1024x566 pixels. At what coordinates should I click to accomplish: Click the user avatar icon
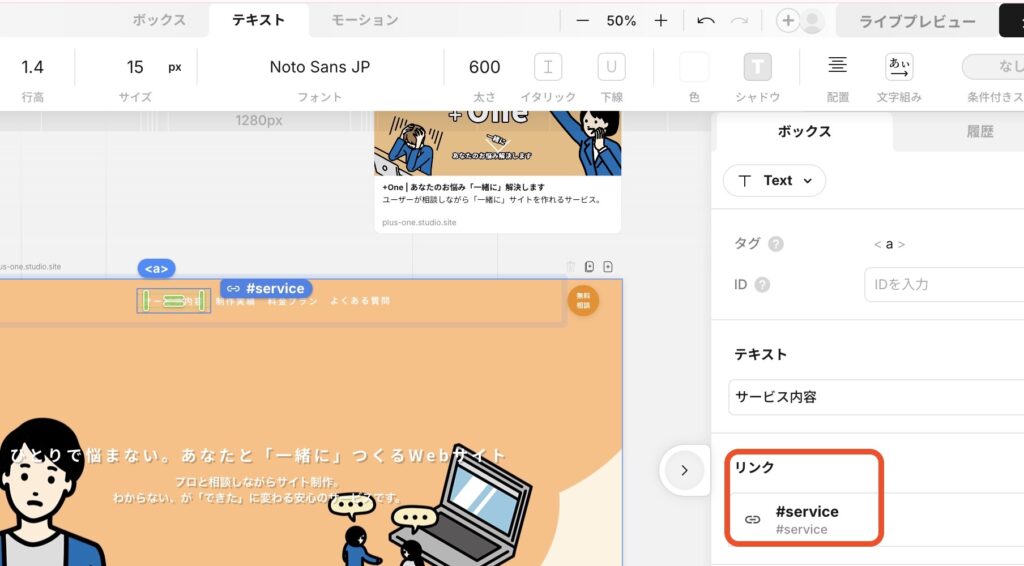tap(812, 21)
